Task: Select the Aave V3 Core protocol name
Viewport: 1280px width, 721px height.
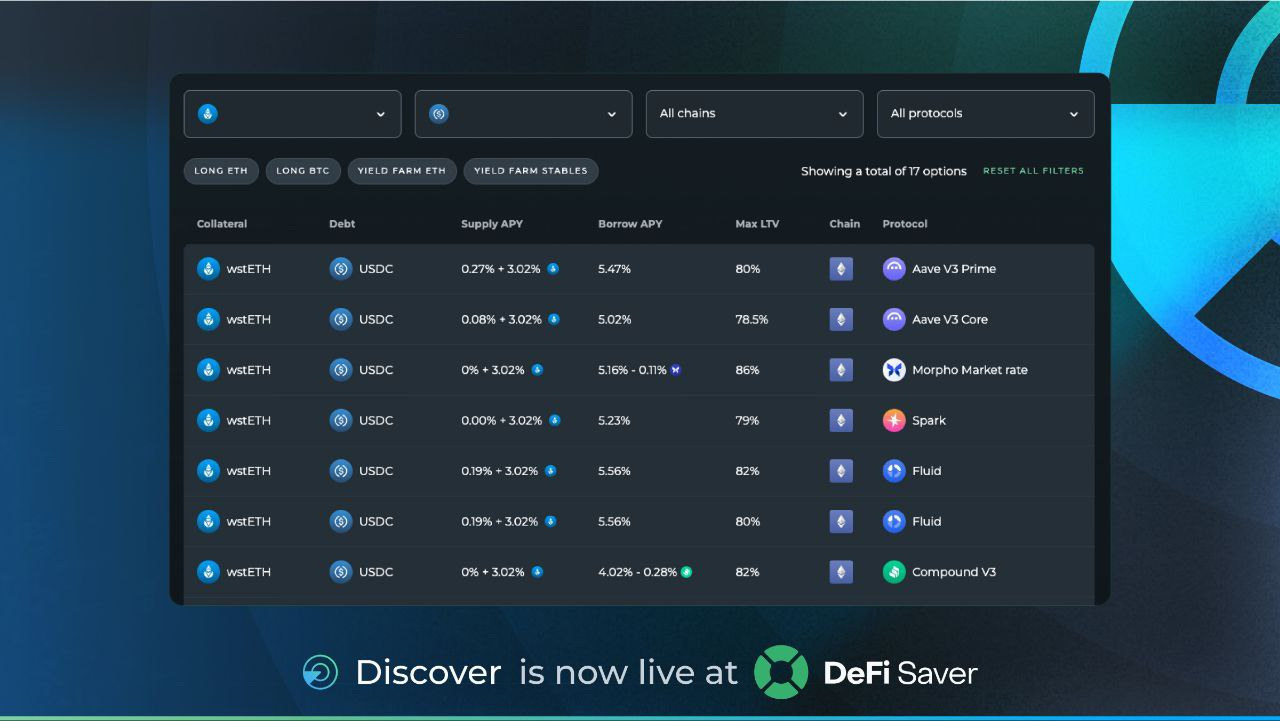Action: point(950,319)
